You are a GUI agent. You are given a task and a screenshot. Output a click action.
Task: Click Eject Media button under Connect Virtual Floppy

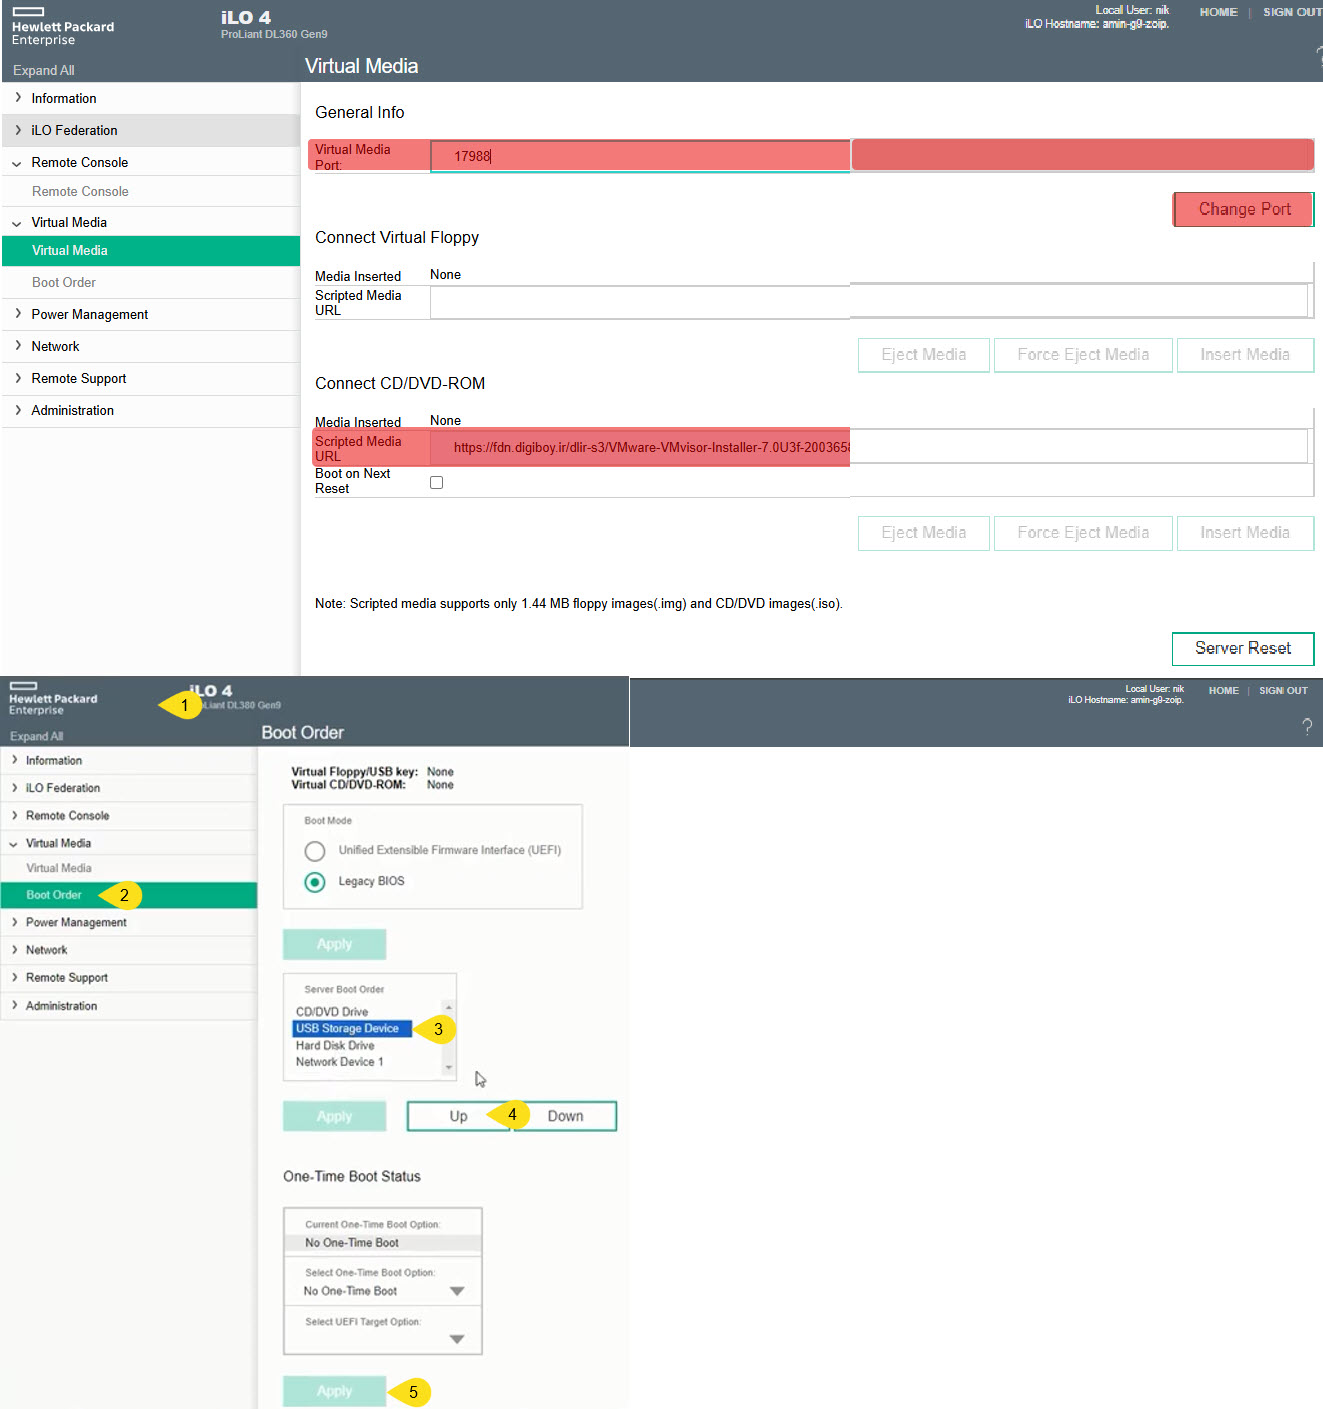[x=924, y=355]
